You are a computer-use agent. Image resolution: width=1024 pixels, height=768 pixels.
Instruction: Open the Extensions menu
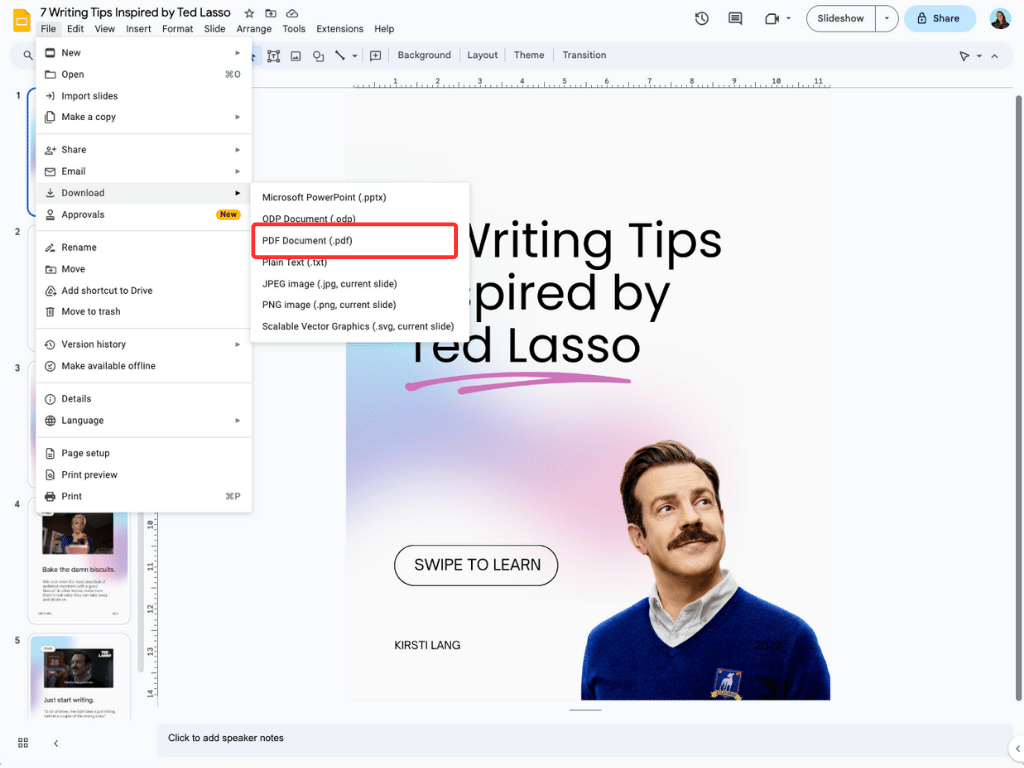coord(340,29)
